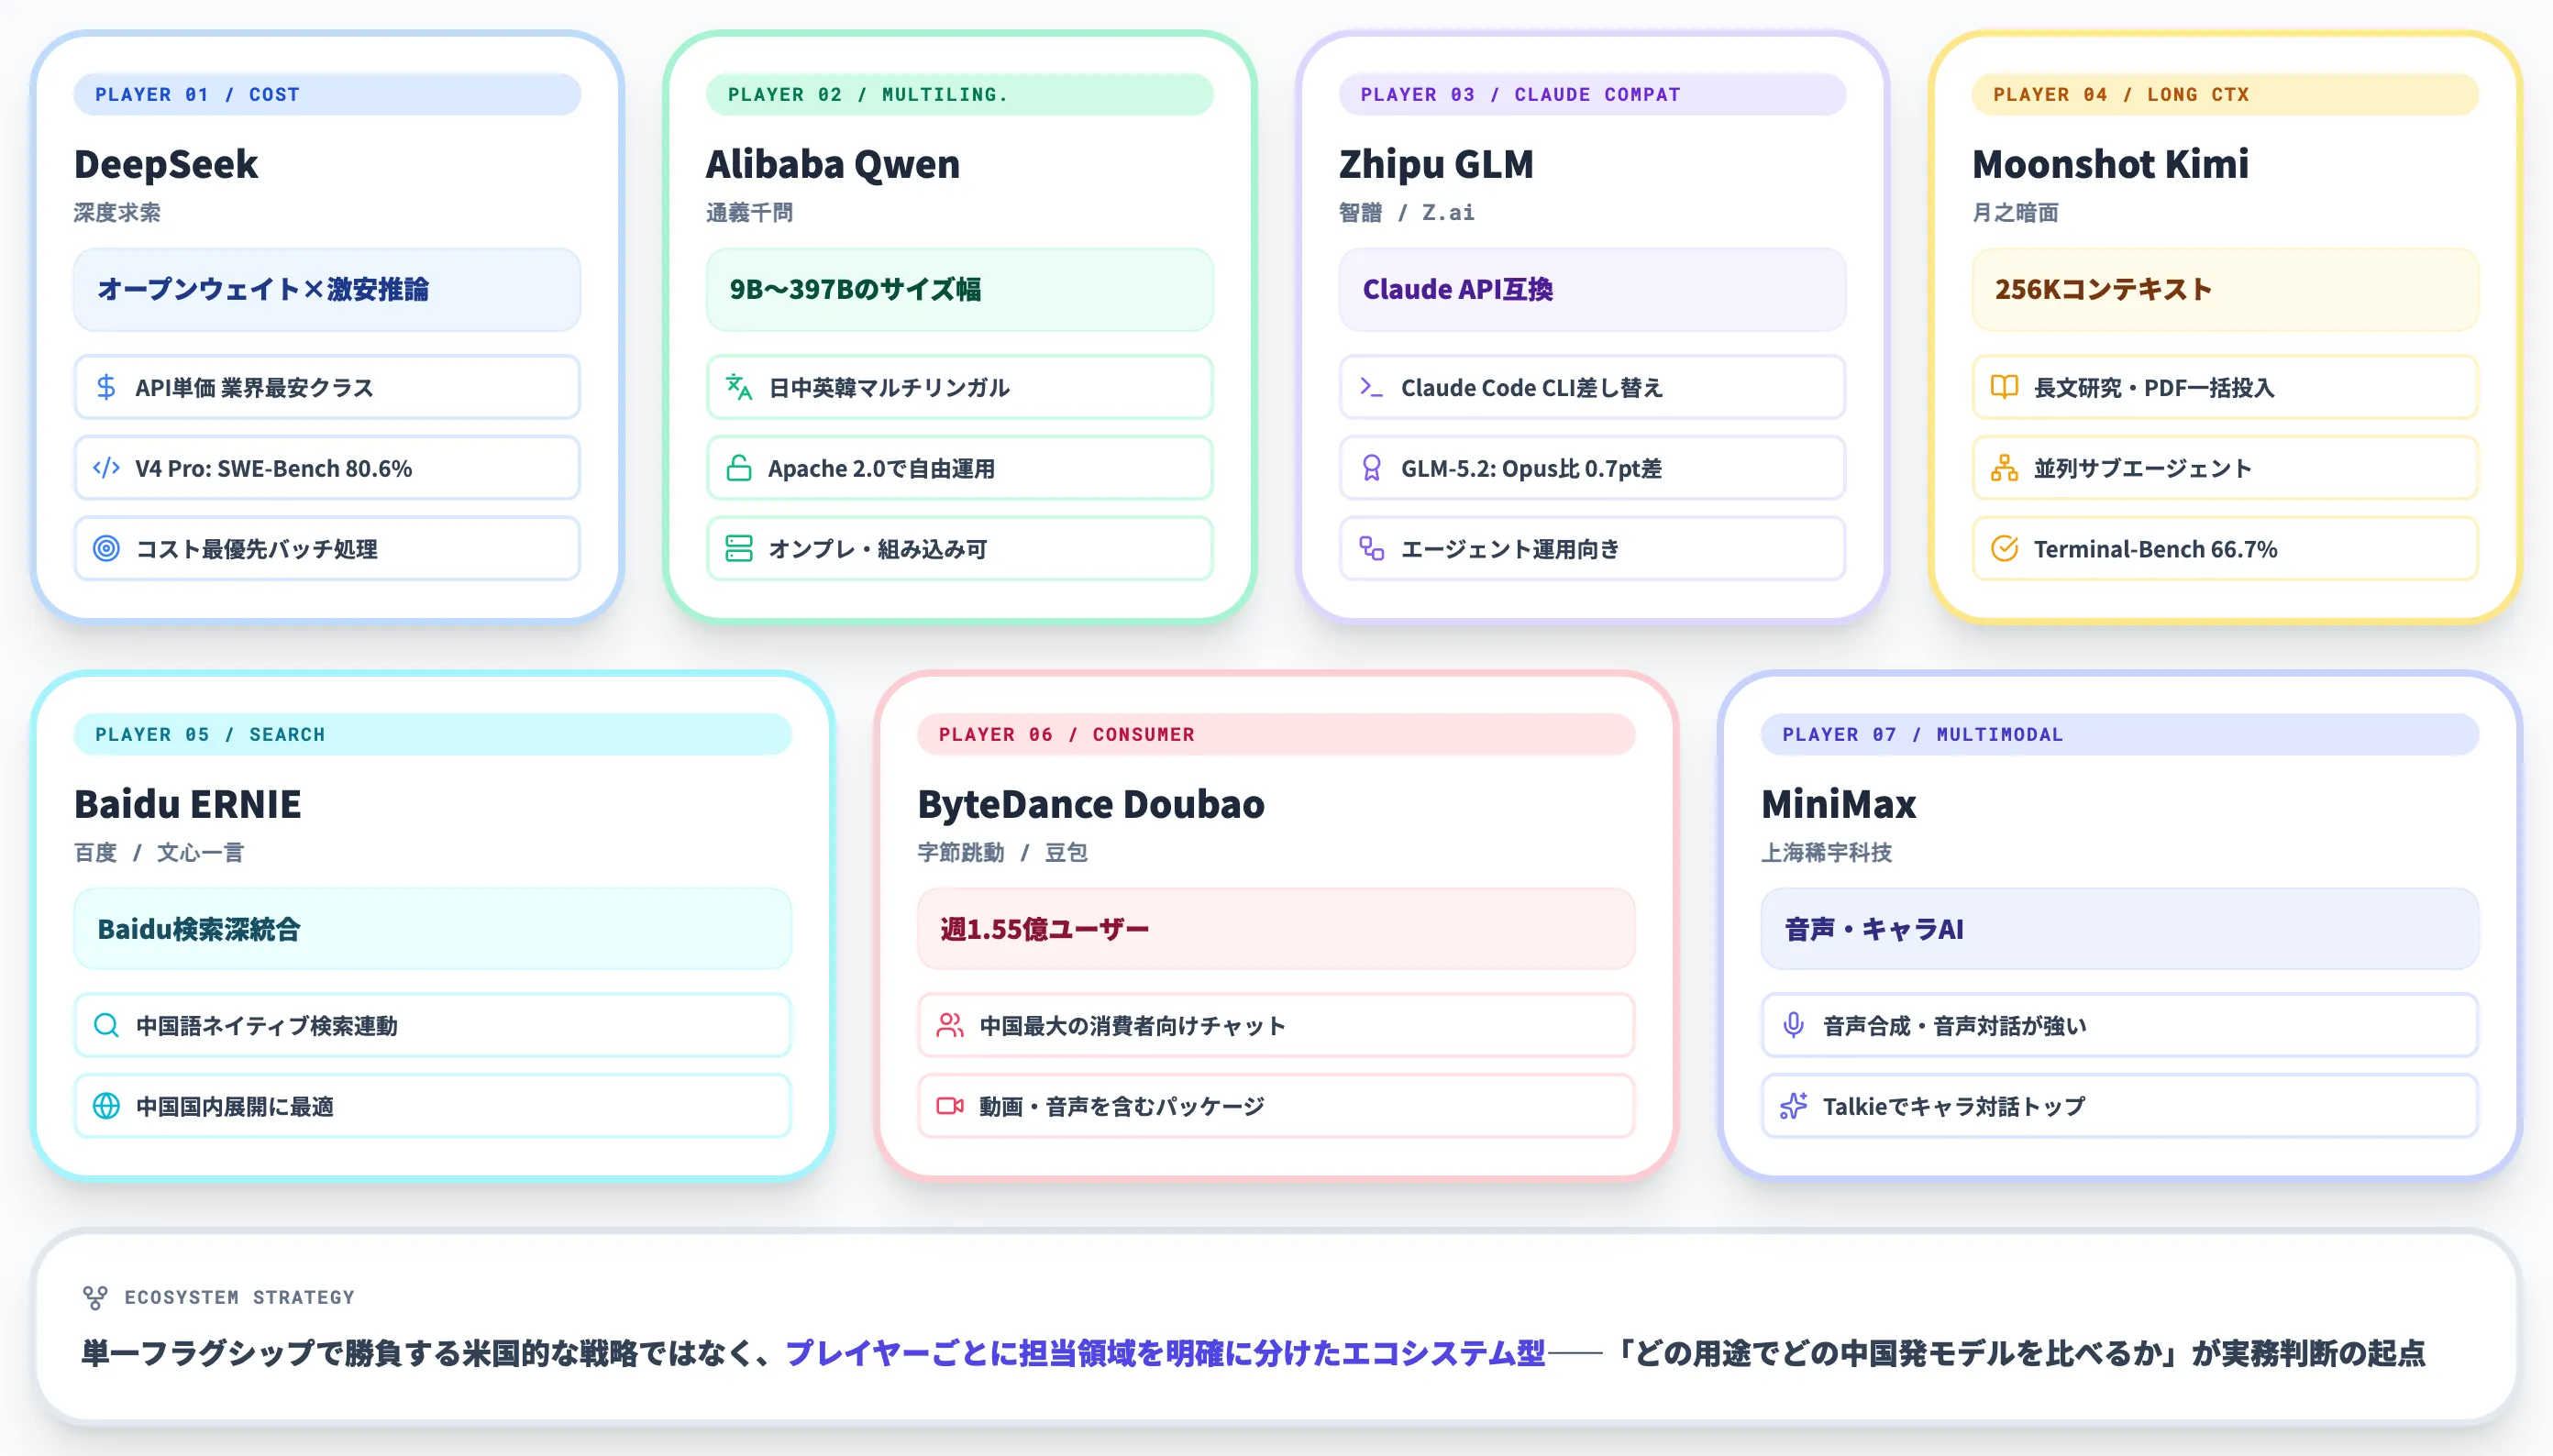Click the blue highlighted ecosystem strategy text
Screen dimensions: 2553x1456
1165,1353
